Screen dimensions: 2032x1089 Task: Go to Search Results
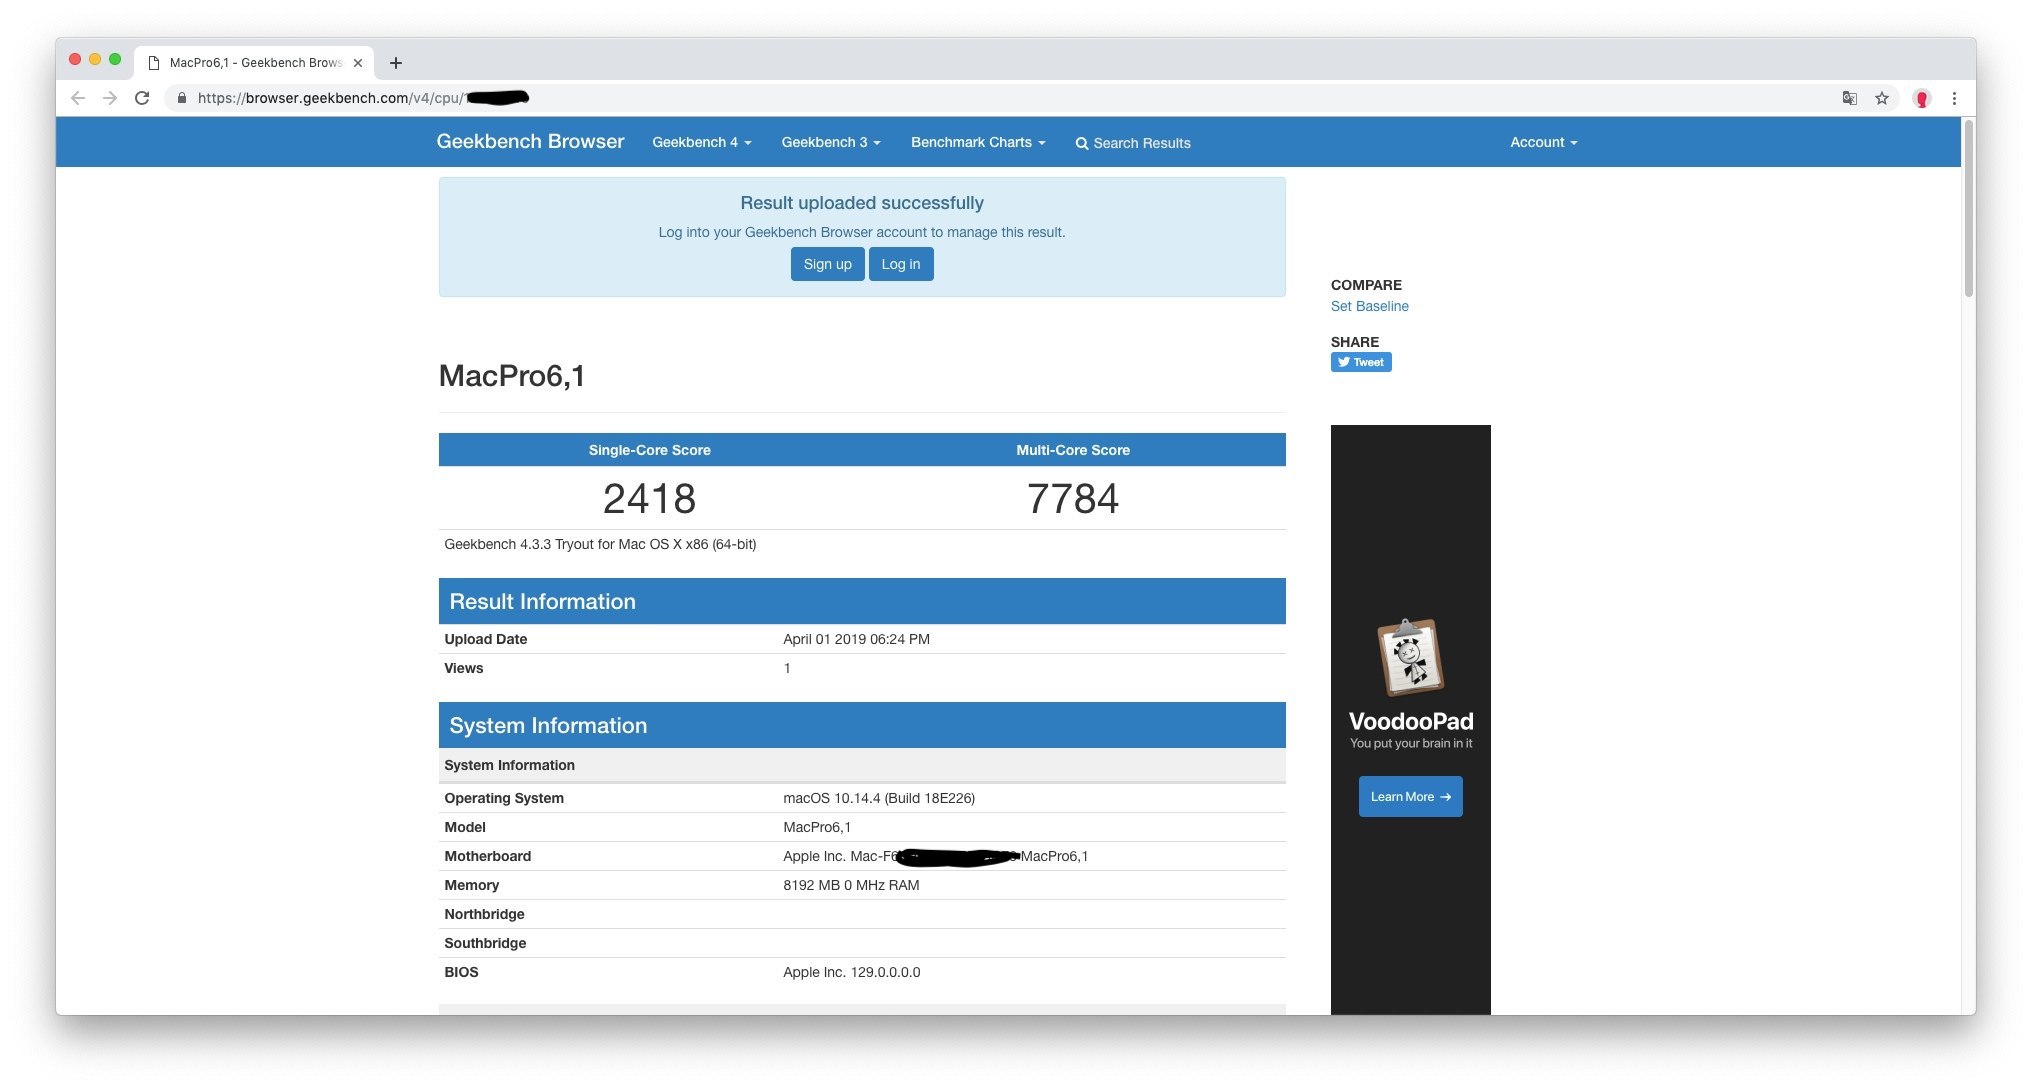click(x=1132, y=143)
